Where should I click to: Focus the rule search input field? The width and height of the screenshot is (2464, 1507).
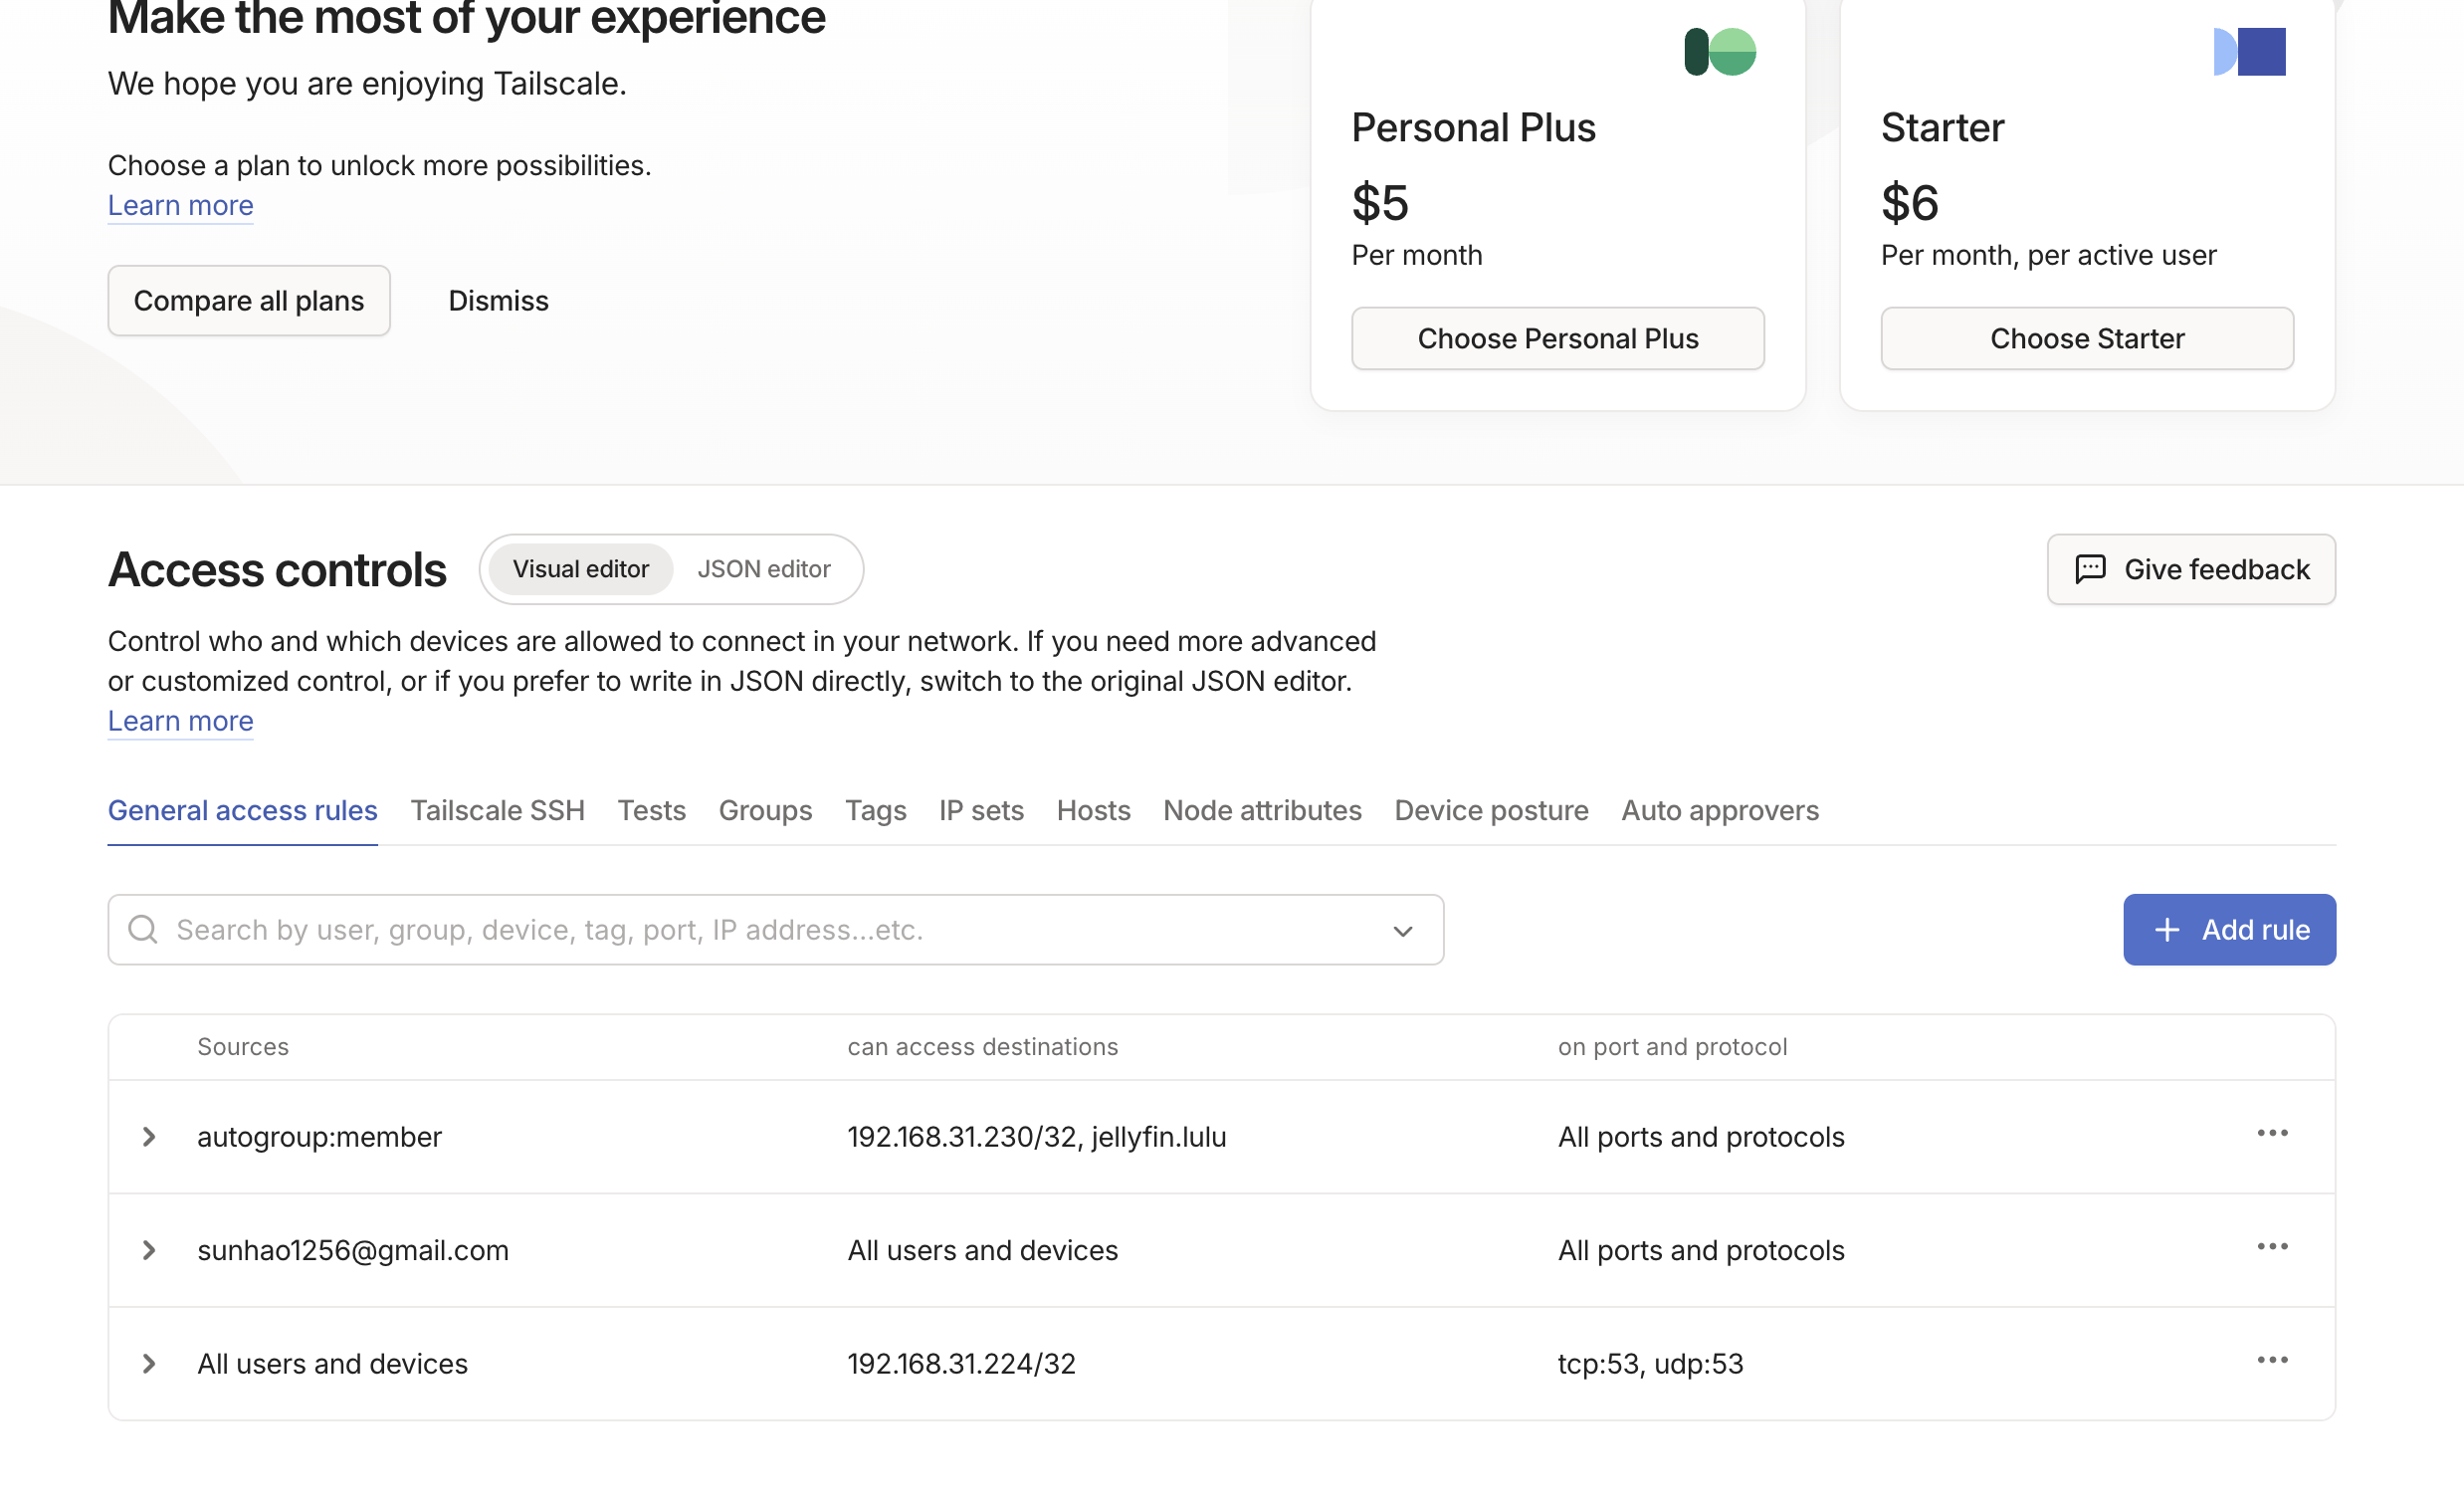coord(776,930)
